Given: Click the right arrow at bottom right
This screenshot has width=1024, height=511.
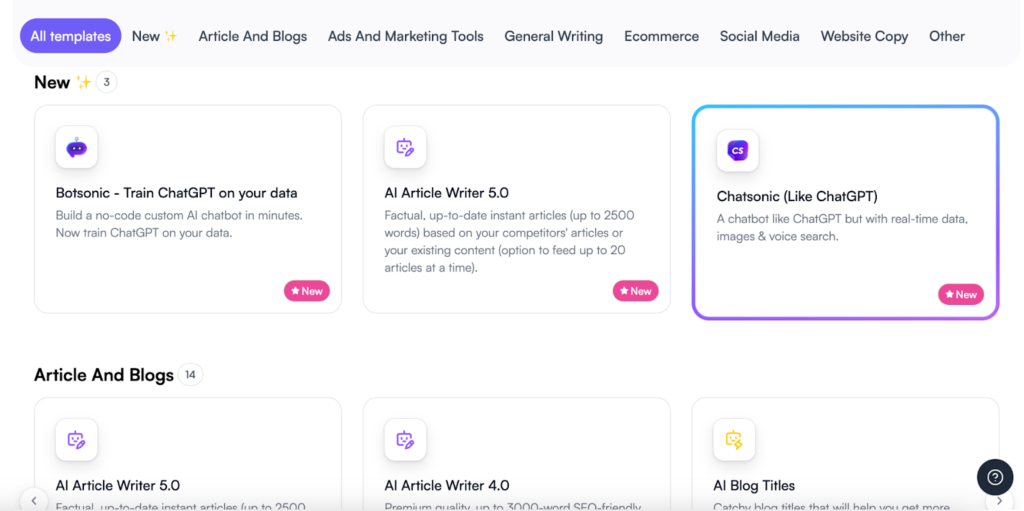Looking at the screenshot, I should 999,501.
